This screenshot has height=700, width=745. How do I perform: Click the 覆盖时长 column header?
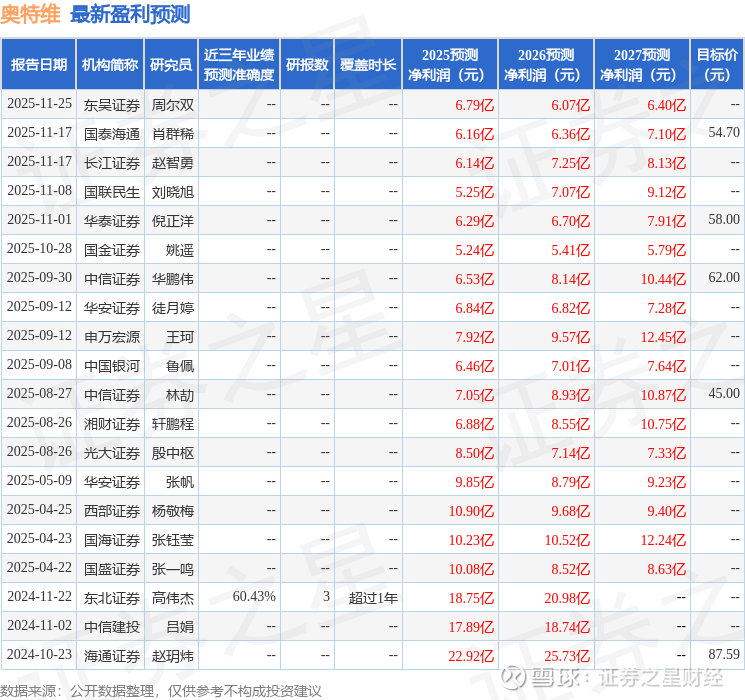pyautogui.click(x=368, y=64)
